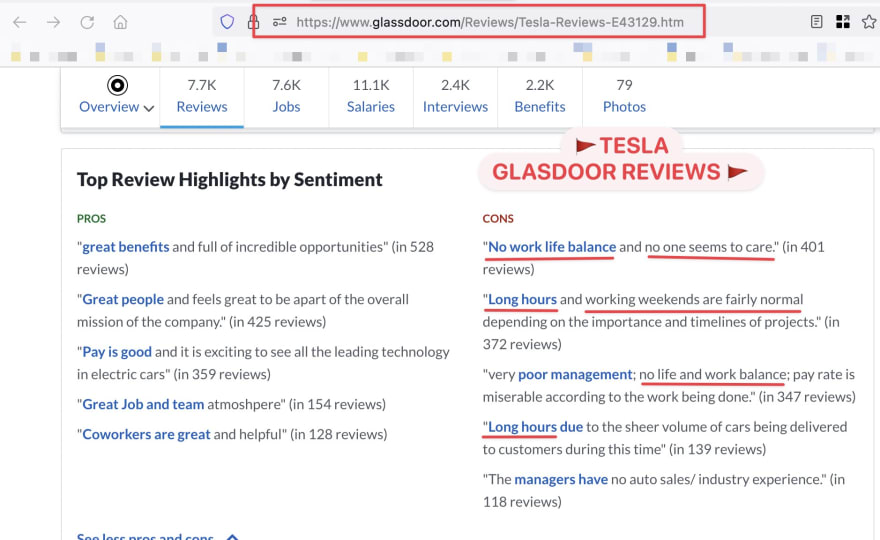The height and width of the screenshot is (540, 880).
Task: Click the "Coworkers are great" link
Action: click(146, 434)
